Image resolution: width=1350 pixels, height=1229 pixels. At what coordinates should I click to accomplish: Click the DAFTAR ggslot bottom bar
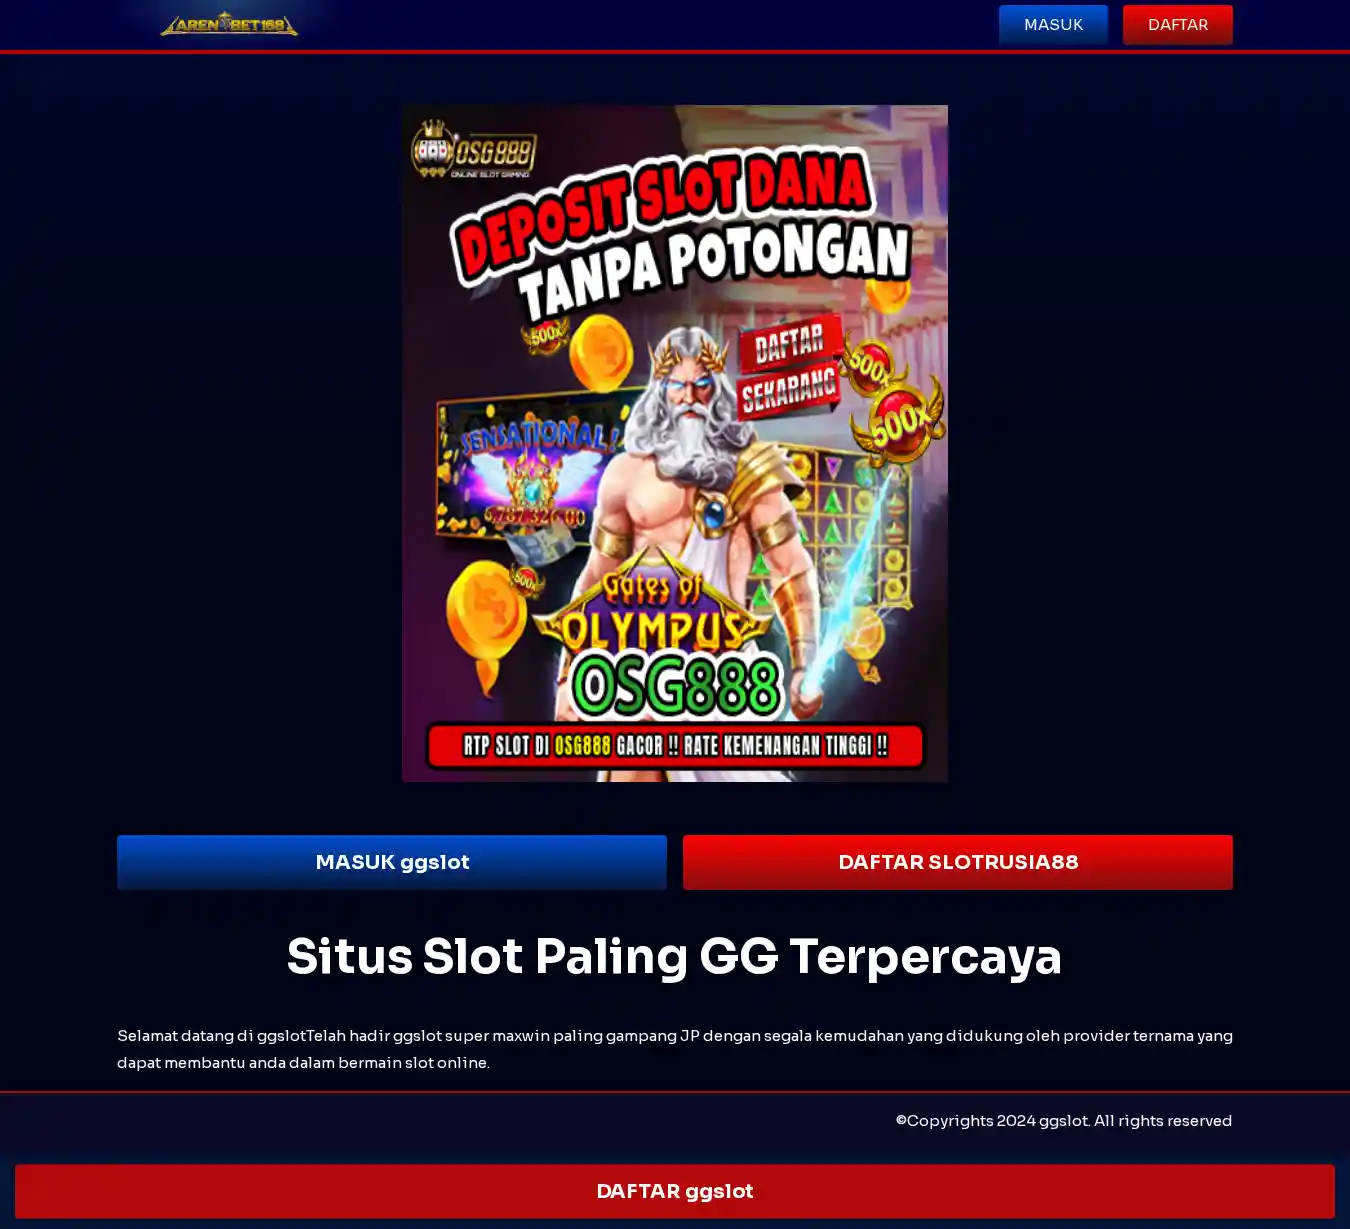coord(675,1191)
